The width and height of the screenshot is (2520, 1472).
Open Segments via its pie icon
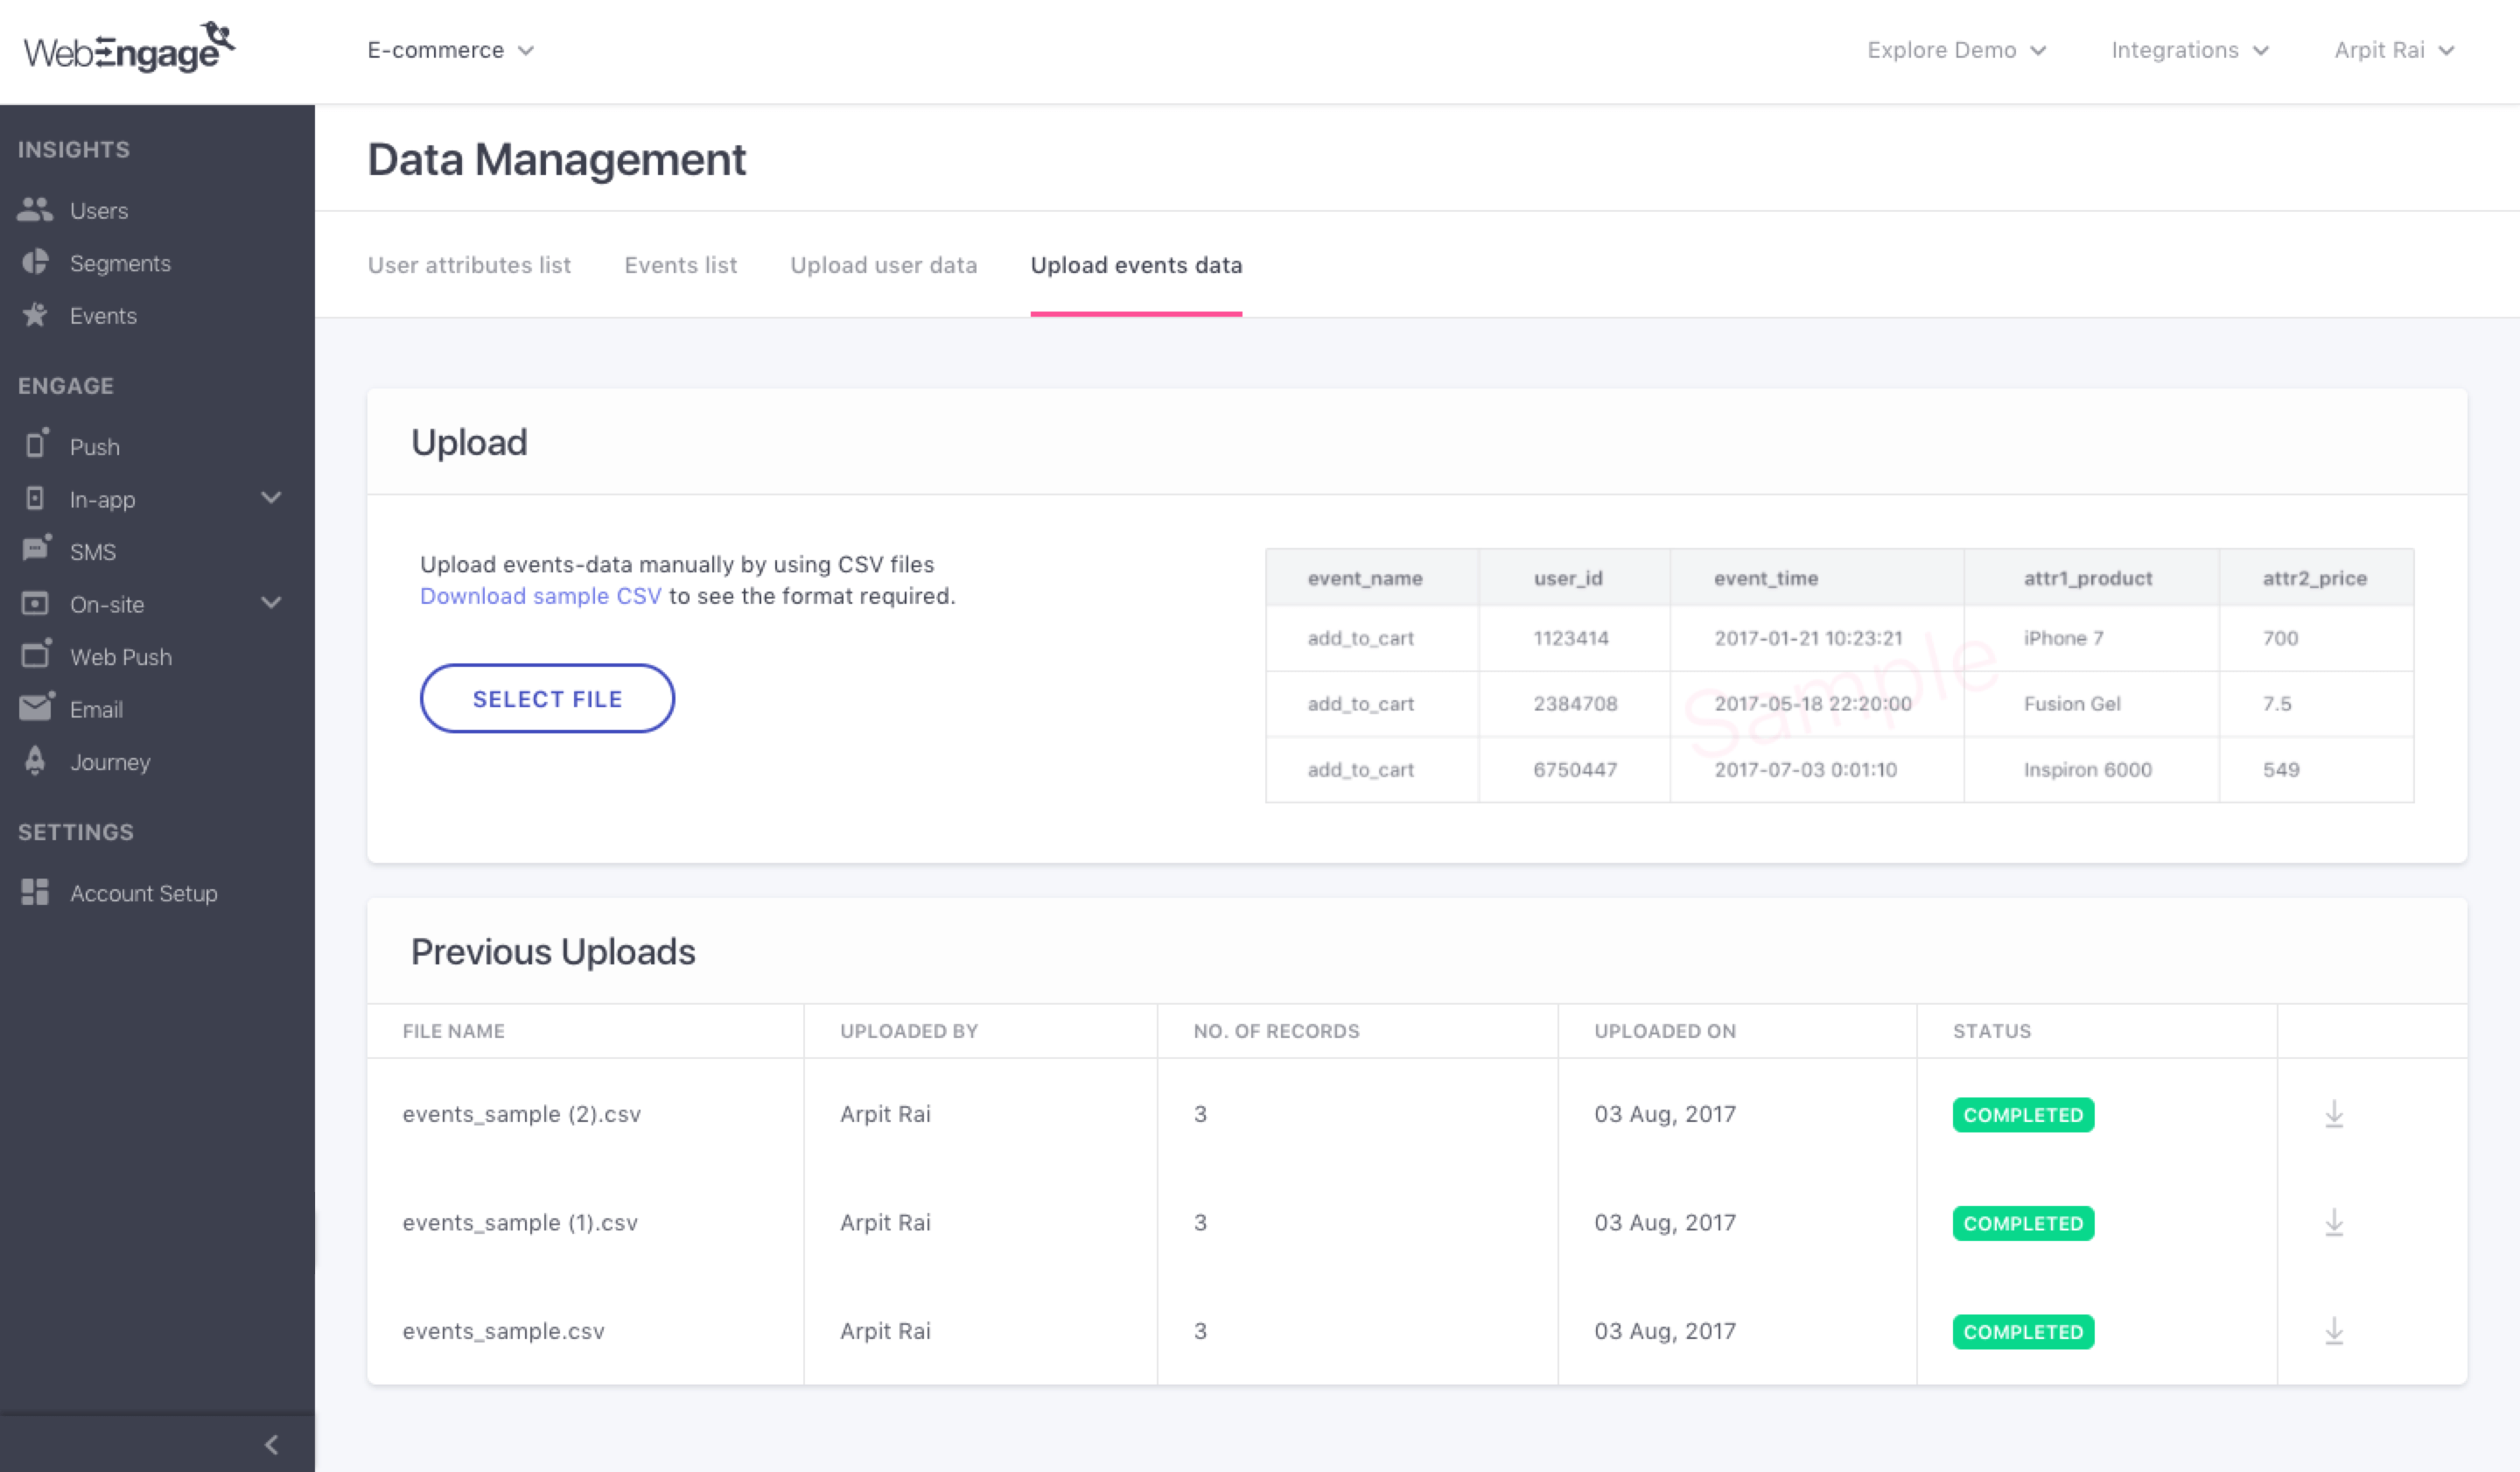coord(35,263)
